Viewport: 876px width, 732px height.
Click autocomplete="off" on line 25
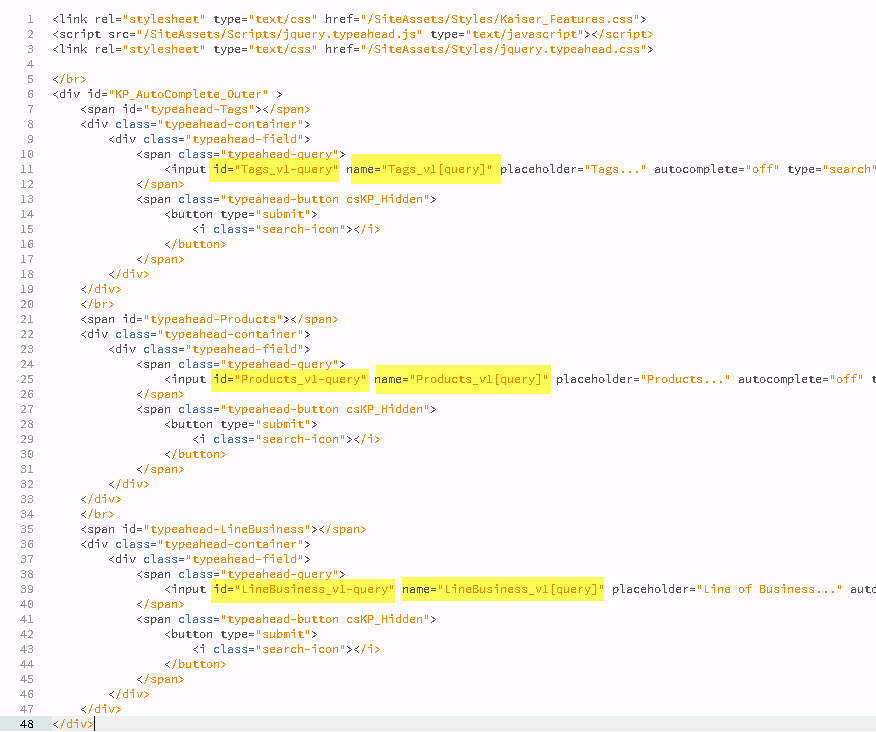pos(801,379)
